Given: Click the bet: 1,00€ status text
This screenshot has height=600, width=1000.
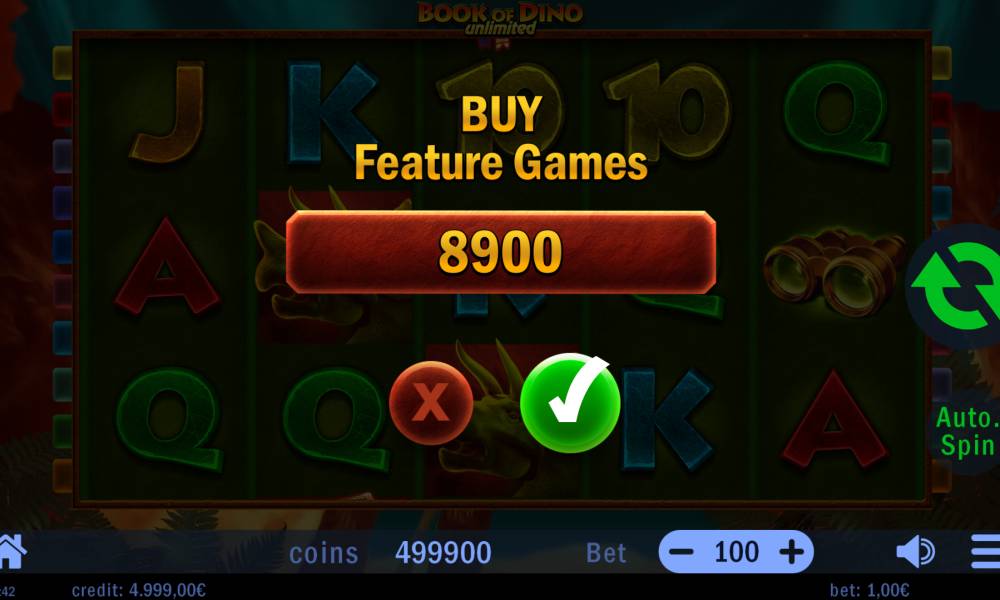Looking at the screenshot, I should click(x=869, y=590).
